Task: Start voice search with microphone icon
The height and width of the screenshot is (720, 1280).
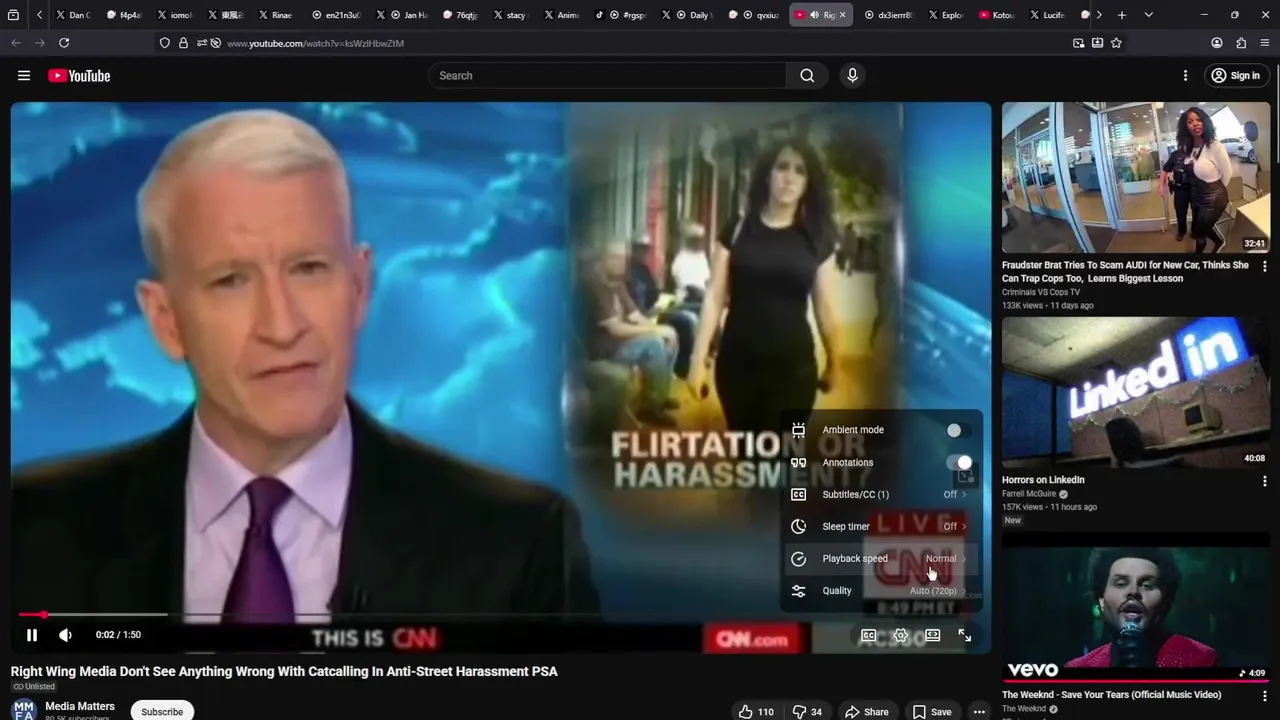Action: point(852,76)
